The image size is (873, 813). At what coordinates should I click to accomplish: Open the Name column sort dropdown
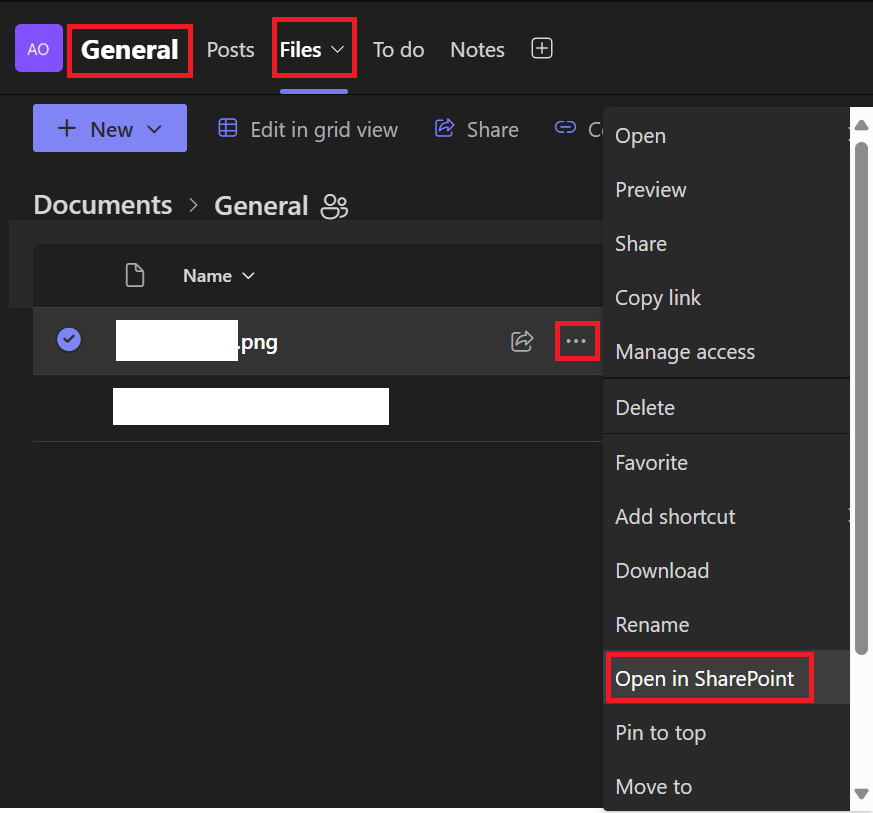click(247, 275)
